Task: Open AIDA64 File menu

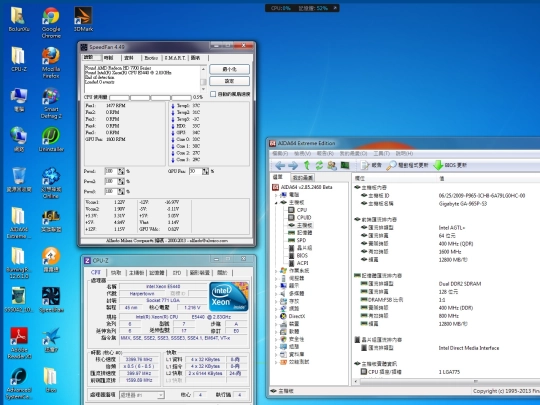Action: [x=280, y=153]
